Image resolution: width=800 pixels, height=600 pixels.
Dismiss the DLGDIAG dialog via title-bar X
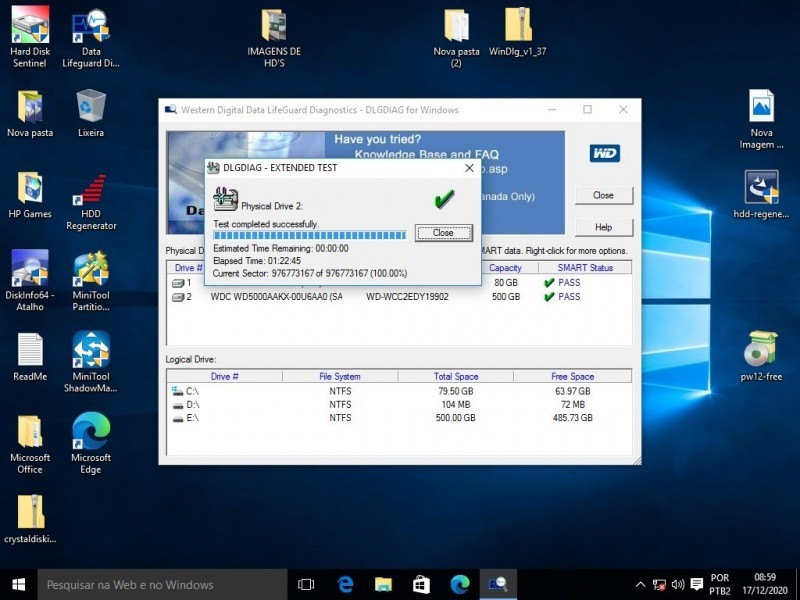(469, 168)
